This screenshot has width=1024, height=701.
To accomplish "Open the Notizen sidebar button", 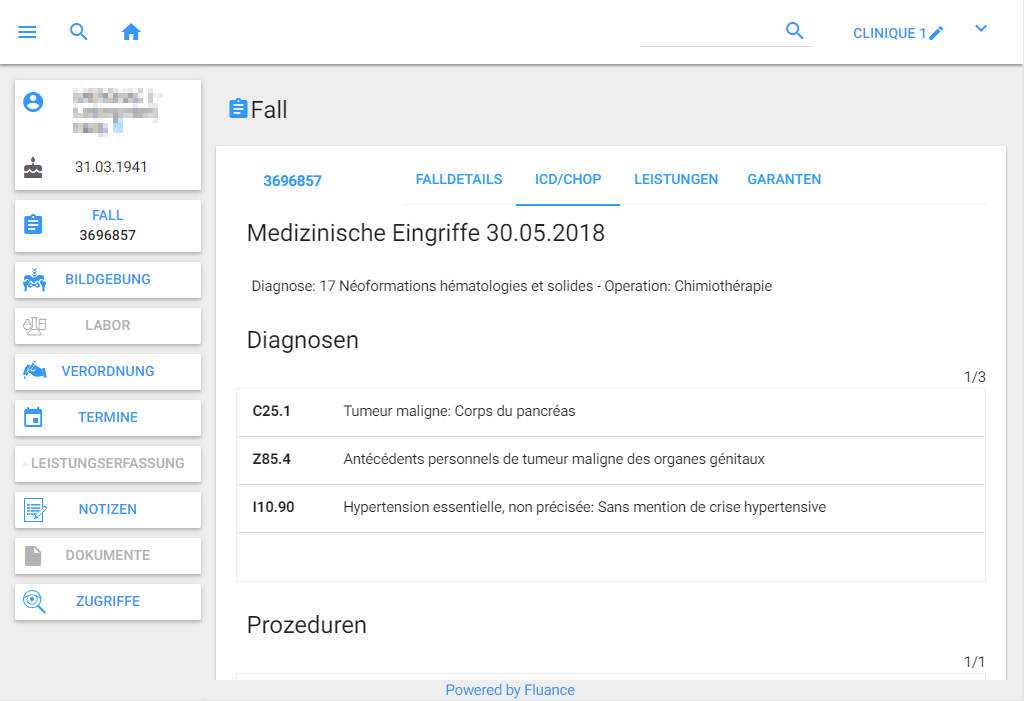I will click(x=108, y=509).
